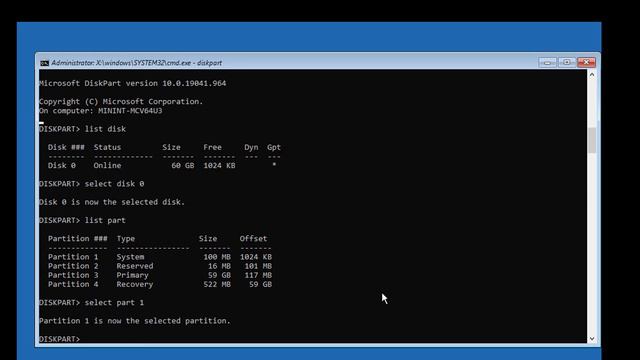
Task: Click 'On computer: MININT-MCV64U3' line
Action: (101, 111)
